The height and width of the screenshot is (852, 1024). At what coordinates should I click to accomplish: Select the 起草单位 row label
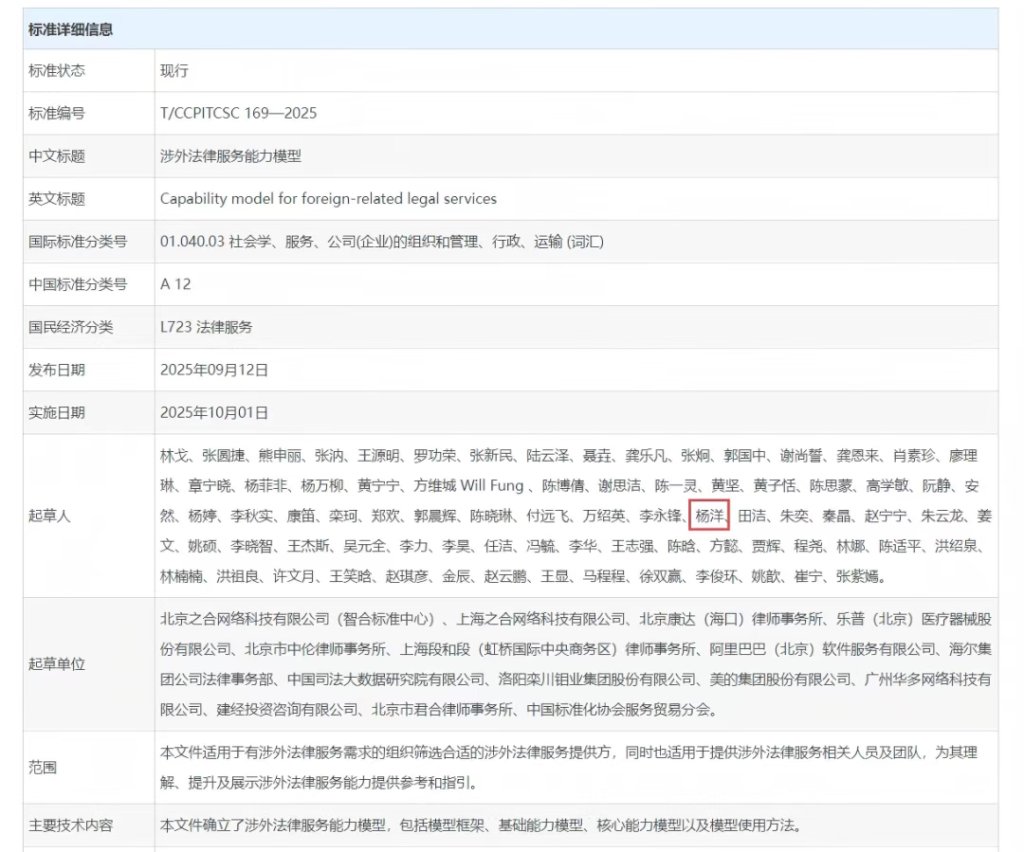point(57,664)
